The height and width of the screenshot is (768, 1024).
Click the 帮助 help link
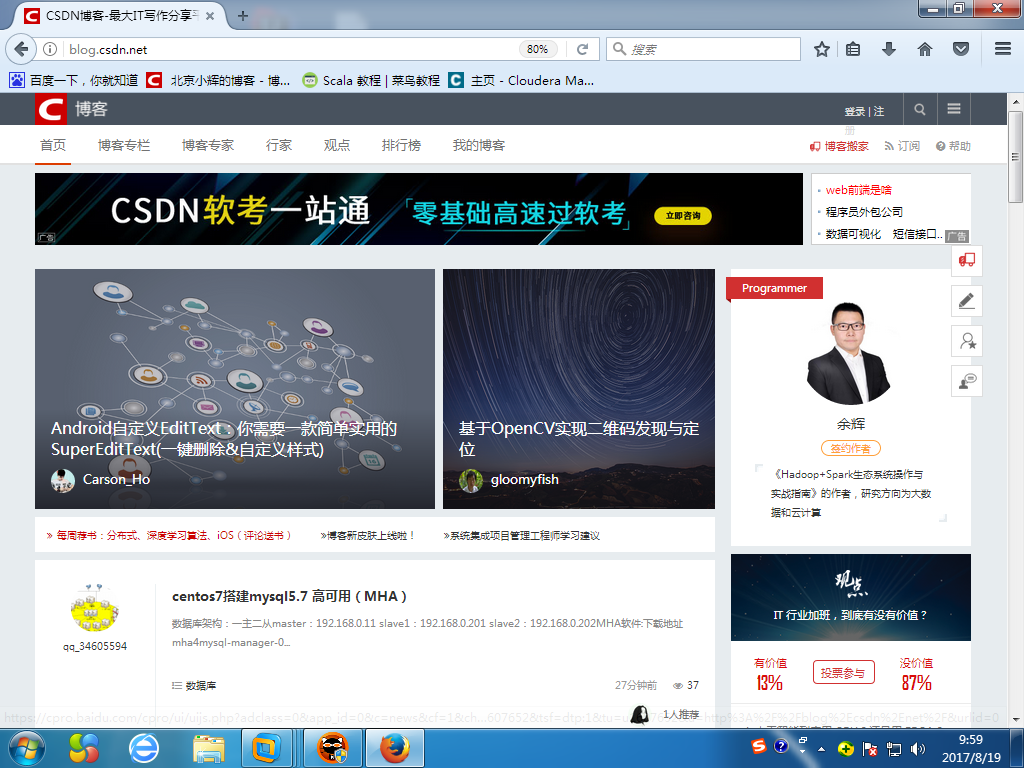coord(953,146)
